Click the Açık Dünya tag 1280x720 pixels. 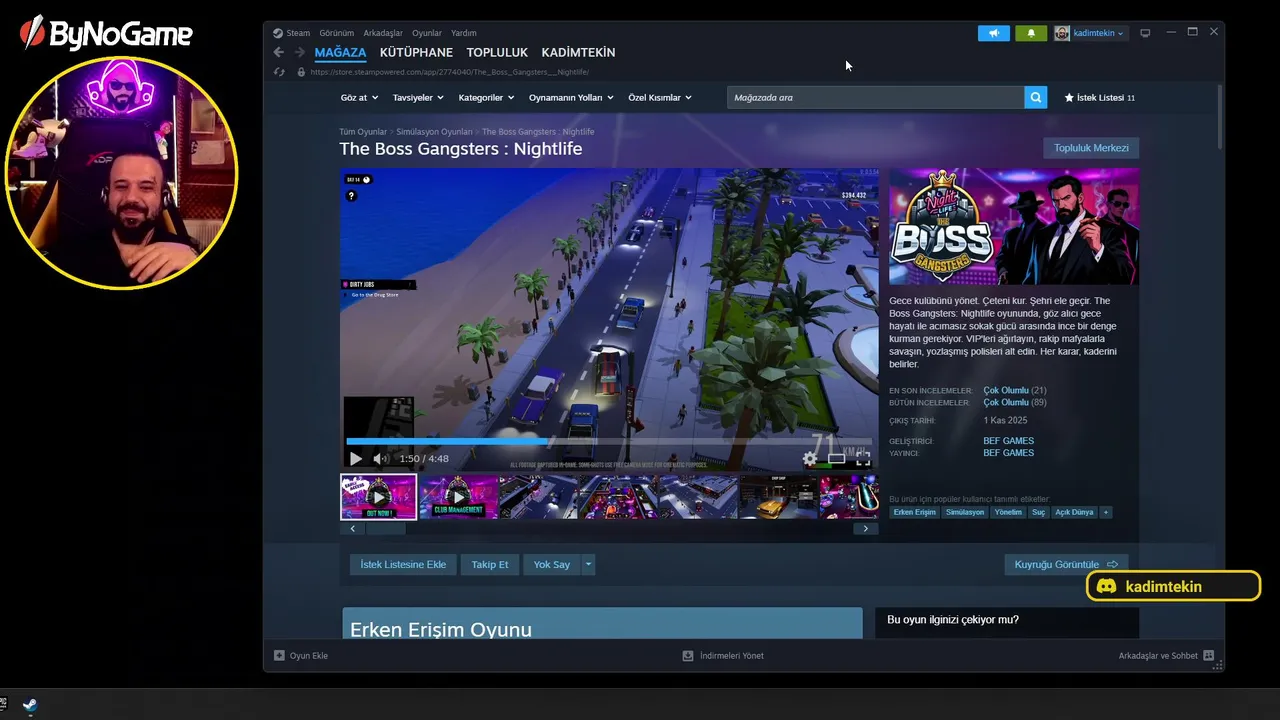click(x=1075, y=512)
